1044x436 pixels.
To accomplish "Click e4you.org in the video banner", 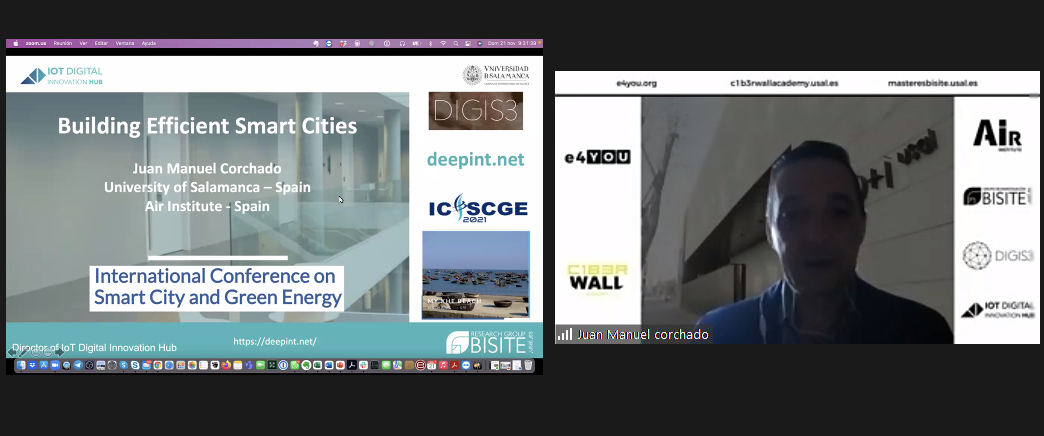I will [x=637, y=83].
